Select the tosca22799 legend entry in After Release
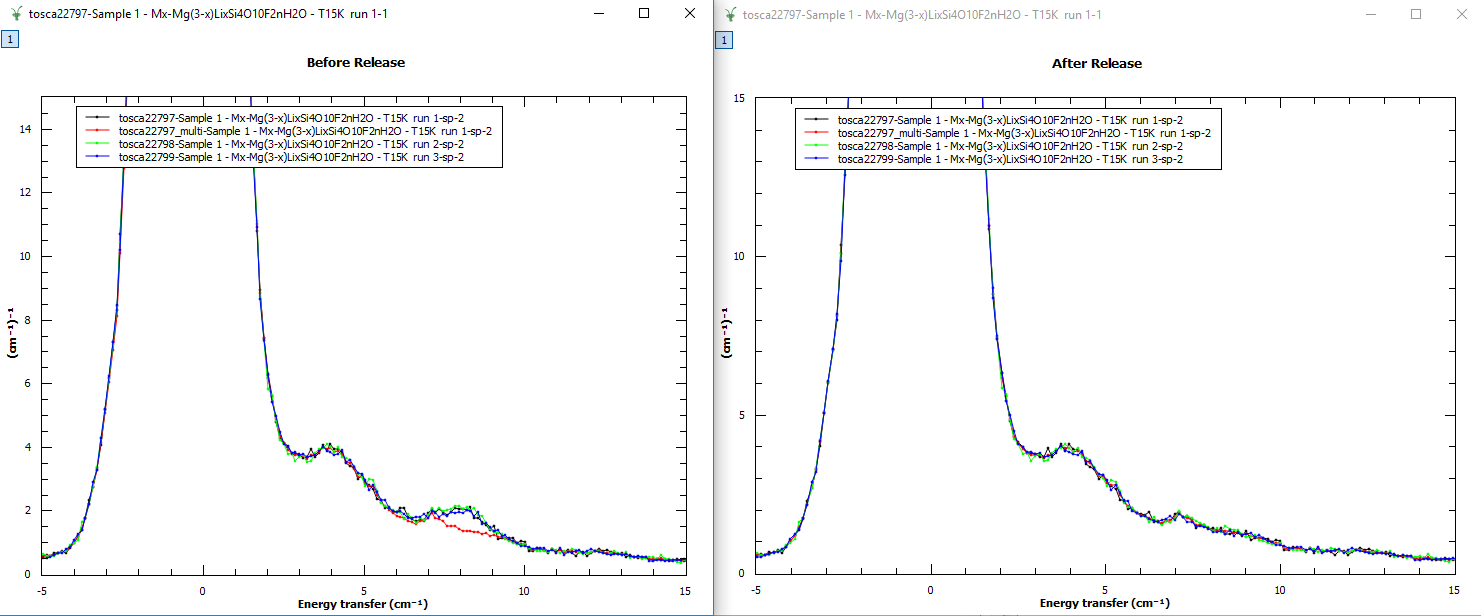Screen dimensions: 1481x616 coord(1010,158)
